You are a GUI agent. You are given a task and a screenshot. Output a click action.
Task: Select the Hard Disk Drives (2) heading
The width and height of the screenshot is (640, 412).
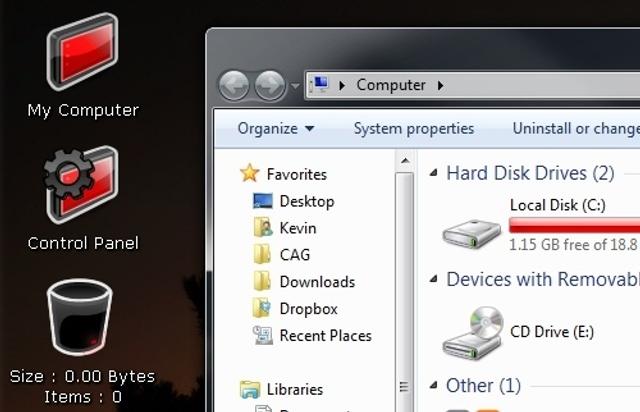[x=530, y=173]
